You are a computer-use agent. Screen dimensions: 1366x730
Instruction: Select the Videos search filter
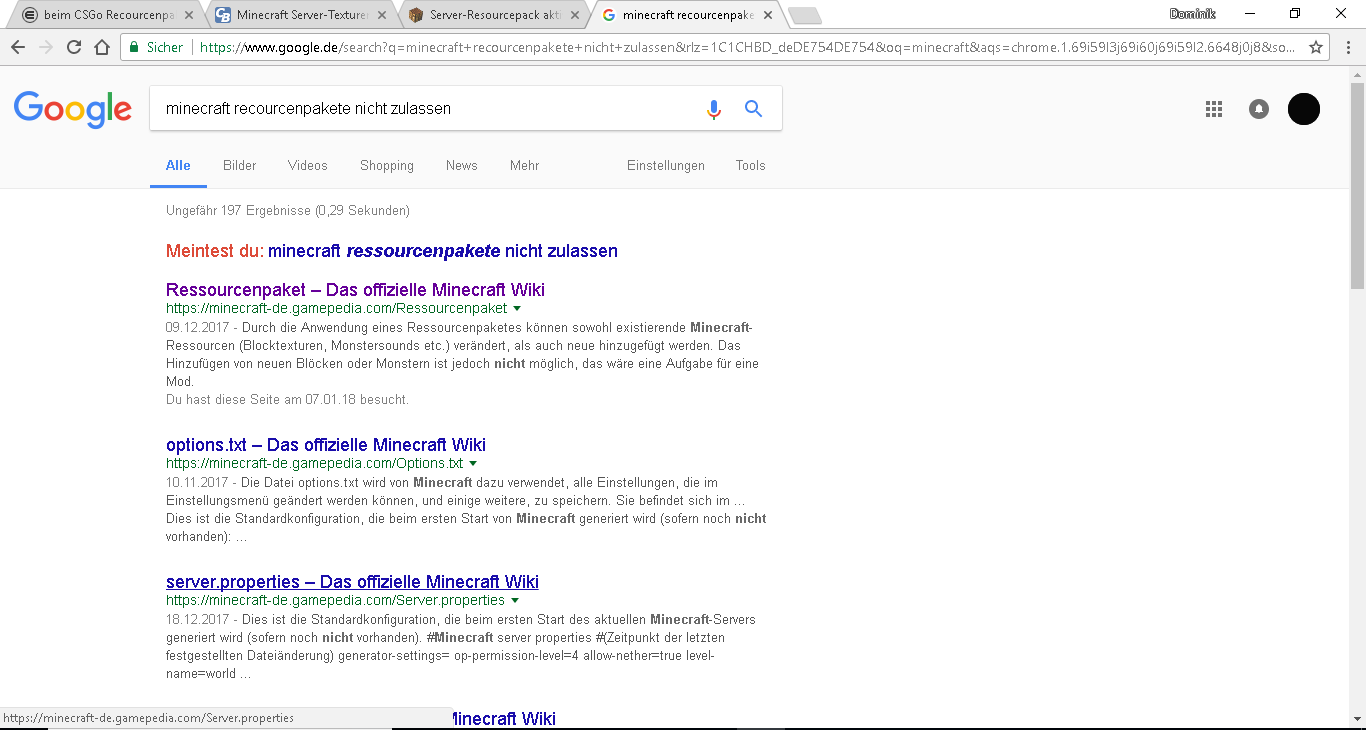pyautogui.click(x=308, y=166)
